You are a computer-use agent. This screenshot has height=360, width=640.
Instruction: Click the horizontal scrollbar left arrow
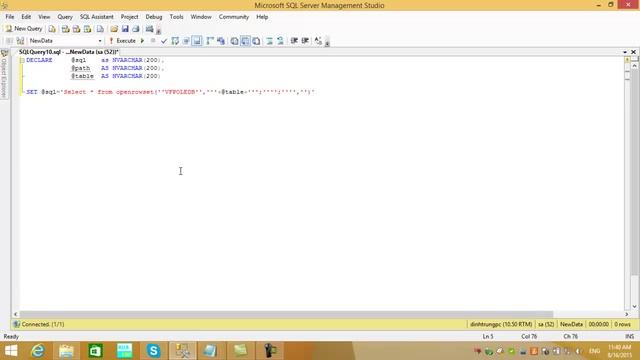pyautogui.click(x=16, y=314)
